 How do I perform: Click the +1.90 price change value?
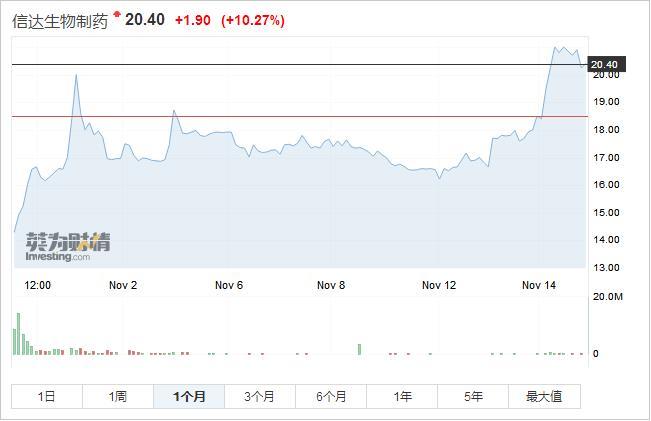pyautogui.click(x=192, y=21)
